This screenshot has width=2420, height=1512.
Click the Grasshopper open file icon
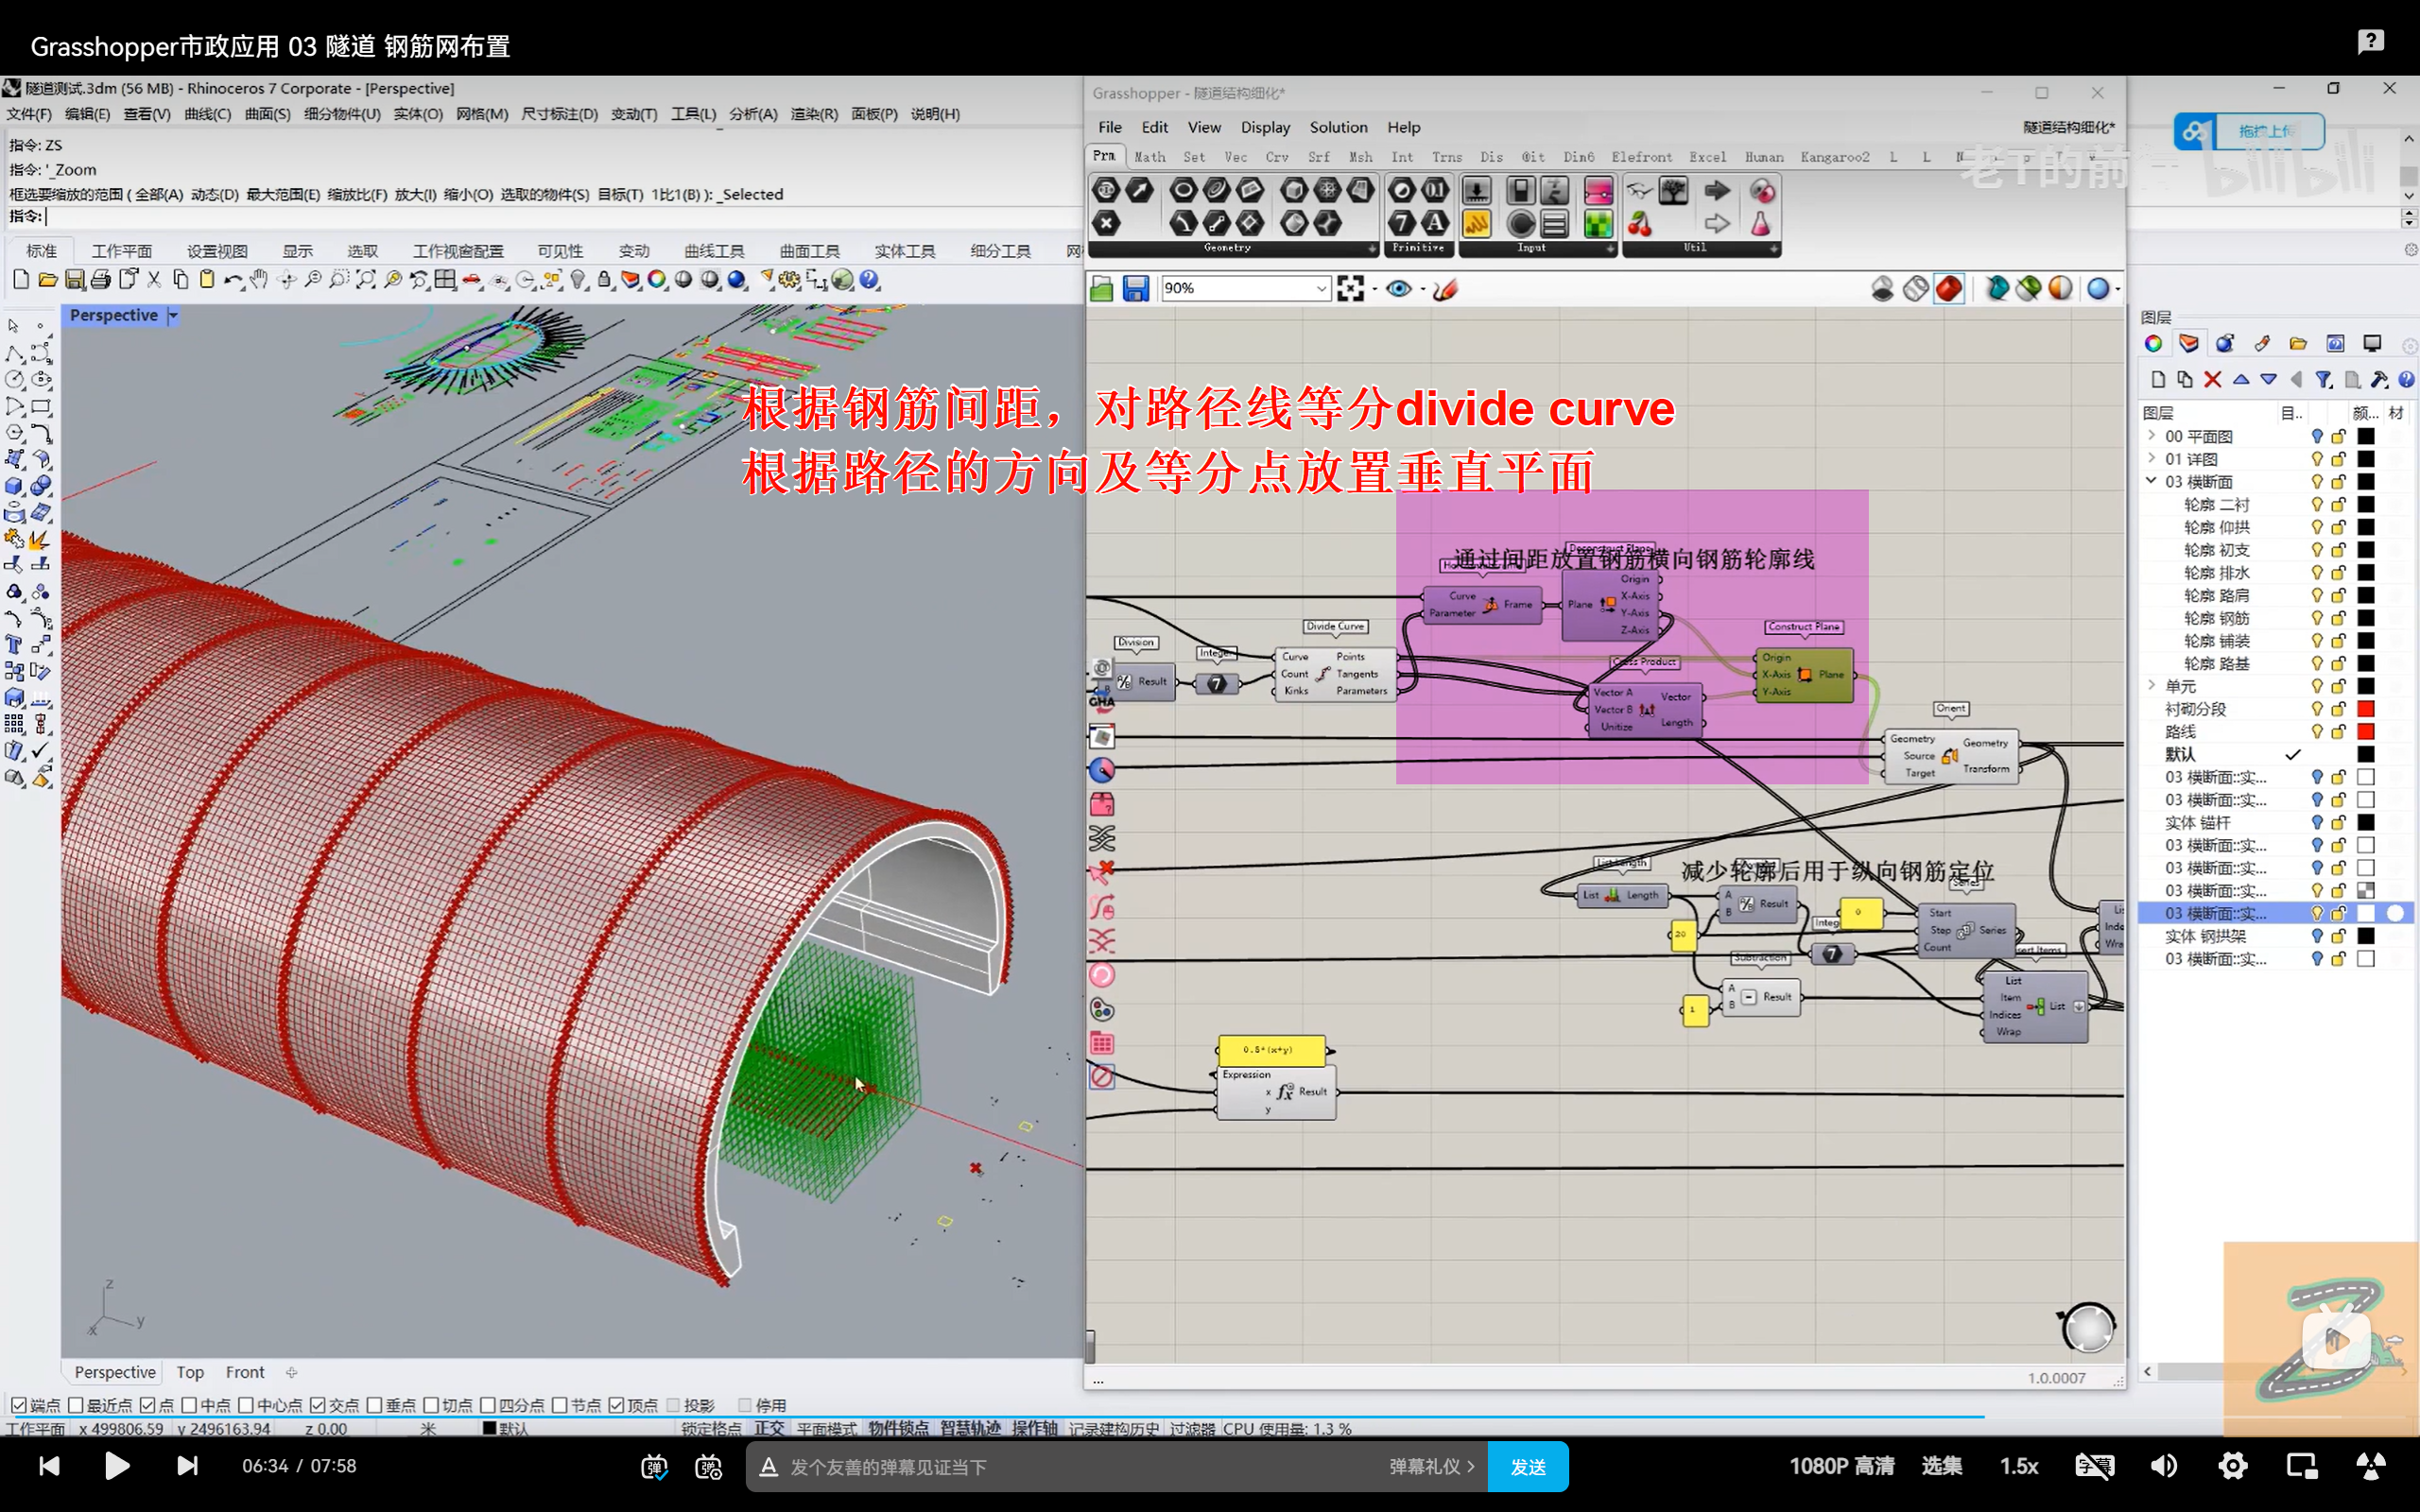(1101, 289)
